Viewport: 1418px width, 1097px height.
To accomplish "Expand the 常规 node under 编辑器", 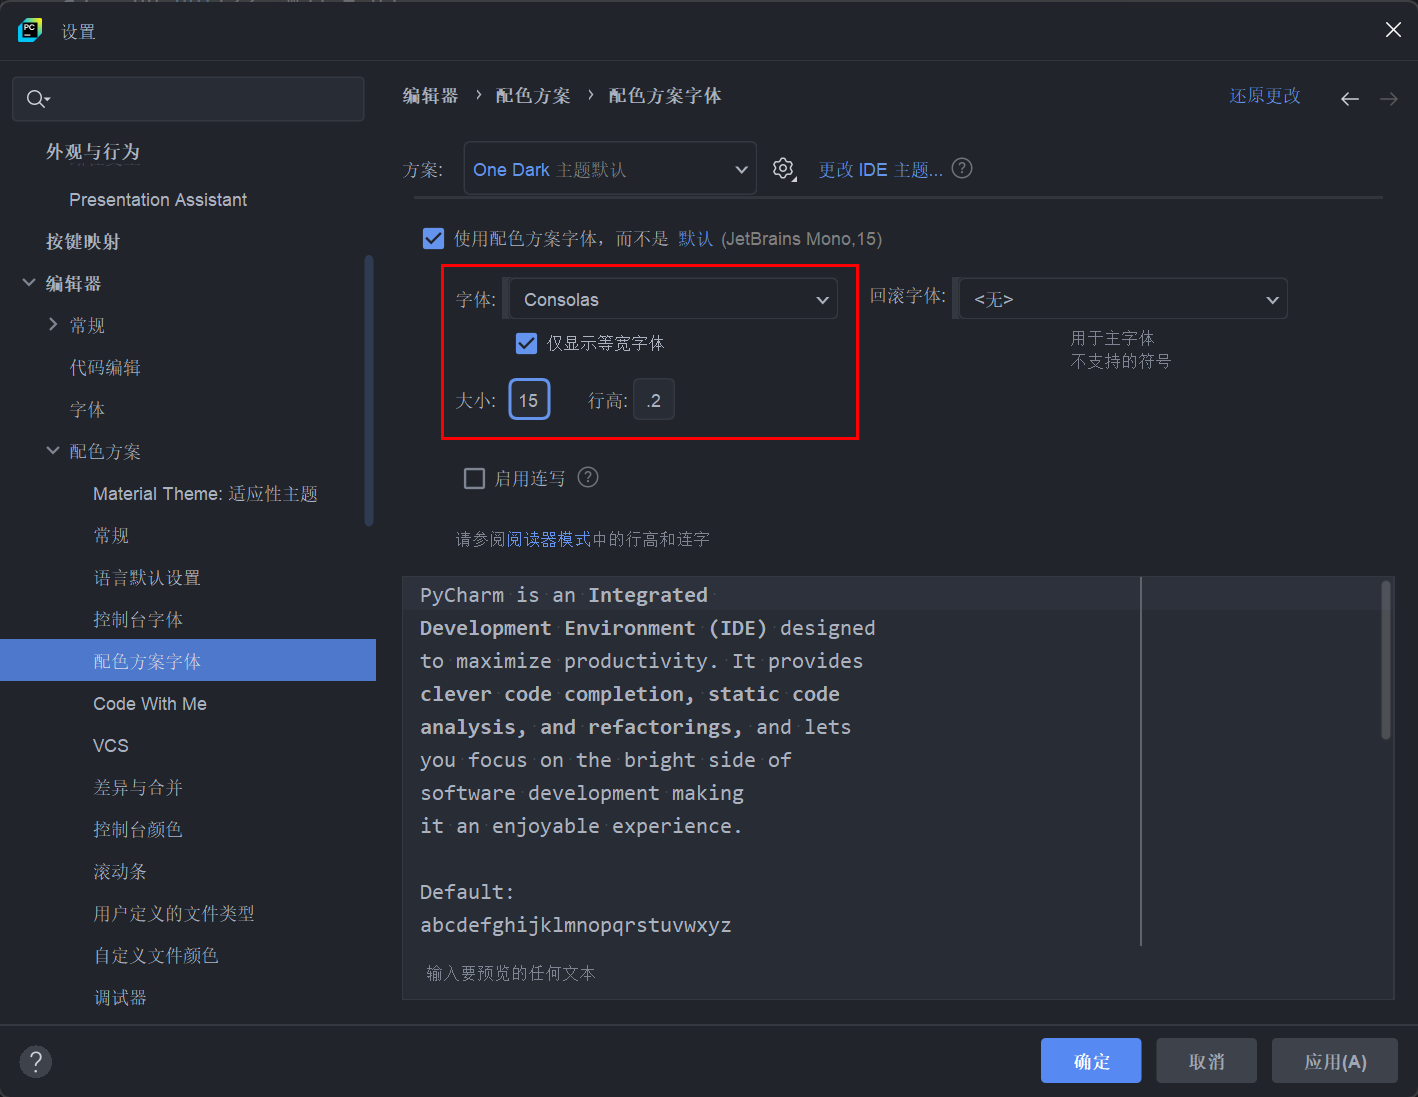I will tap(53, 325).
